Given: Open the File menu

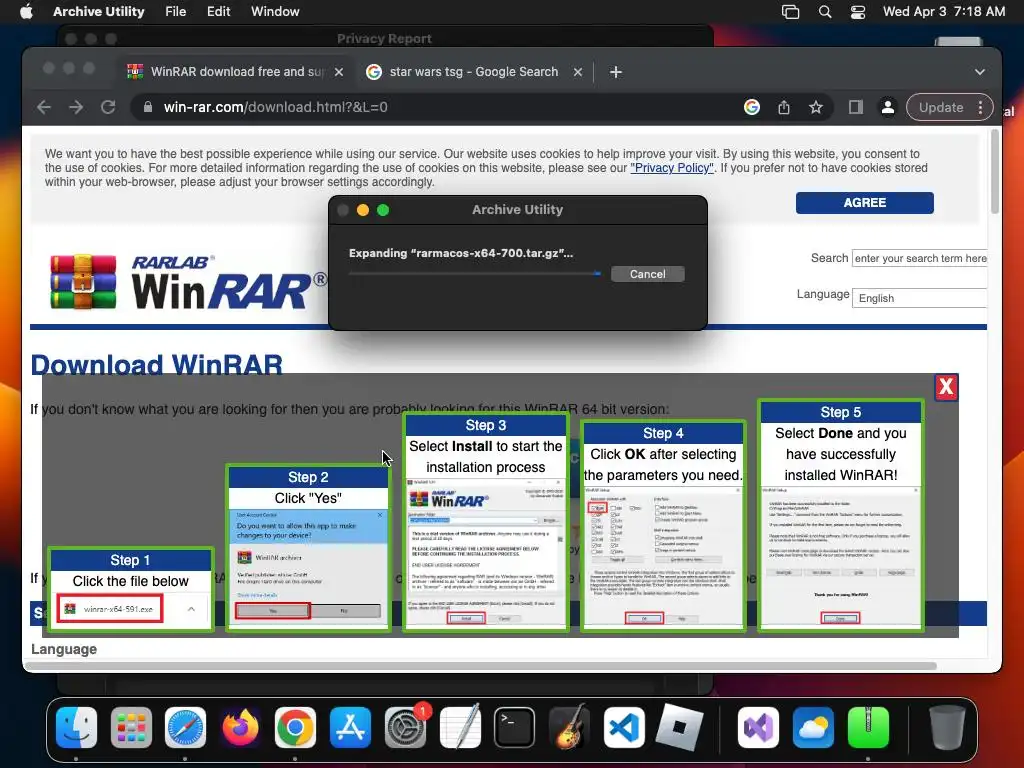Looking at the screenshot, I should pyautogui.click(x=175, y=11).
